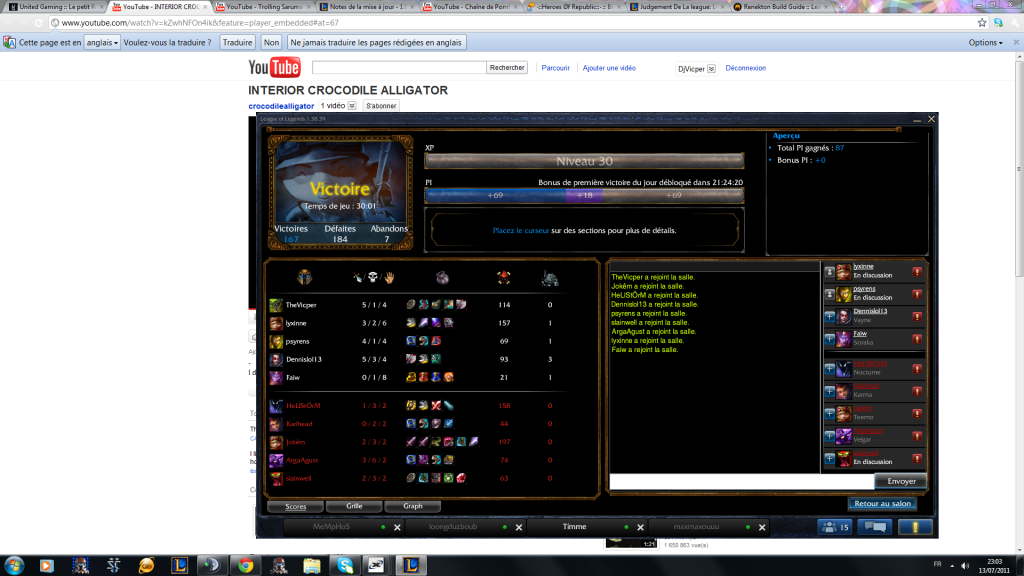Open the maxmaxouuu chat tab
The width and height of the screenshot is (1024, 576).
pos(696,526)
